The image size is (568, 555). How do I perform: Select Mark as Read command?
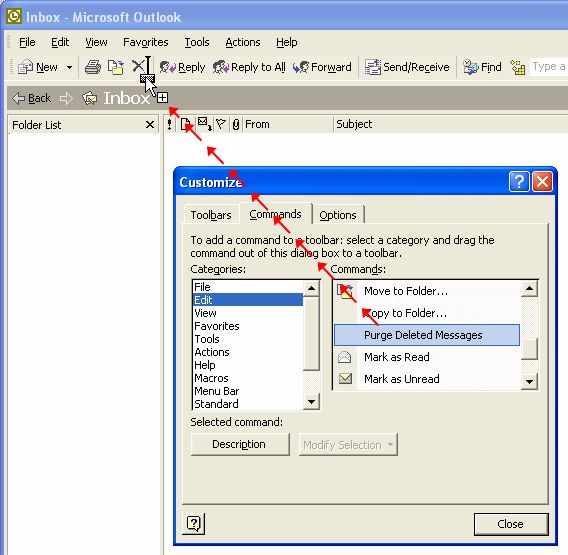[x=427, y=357]
